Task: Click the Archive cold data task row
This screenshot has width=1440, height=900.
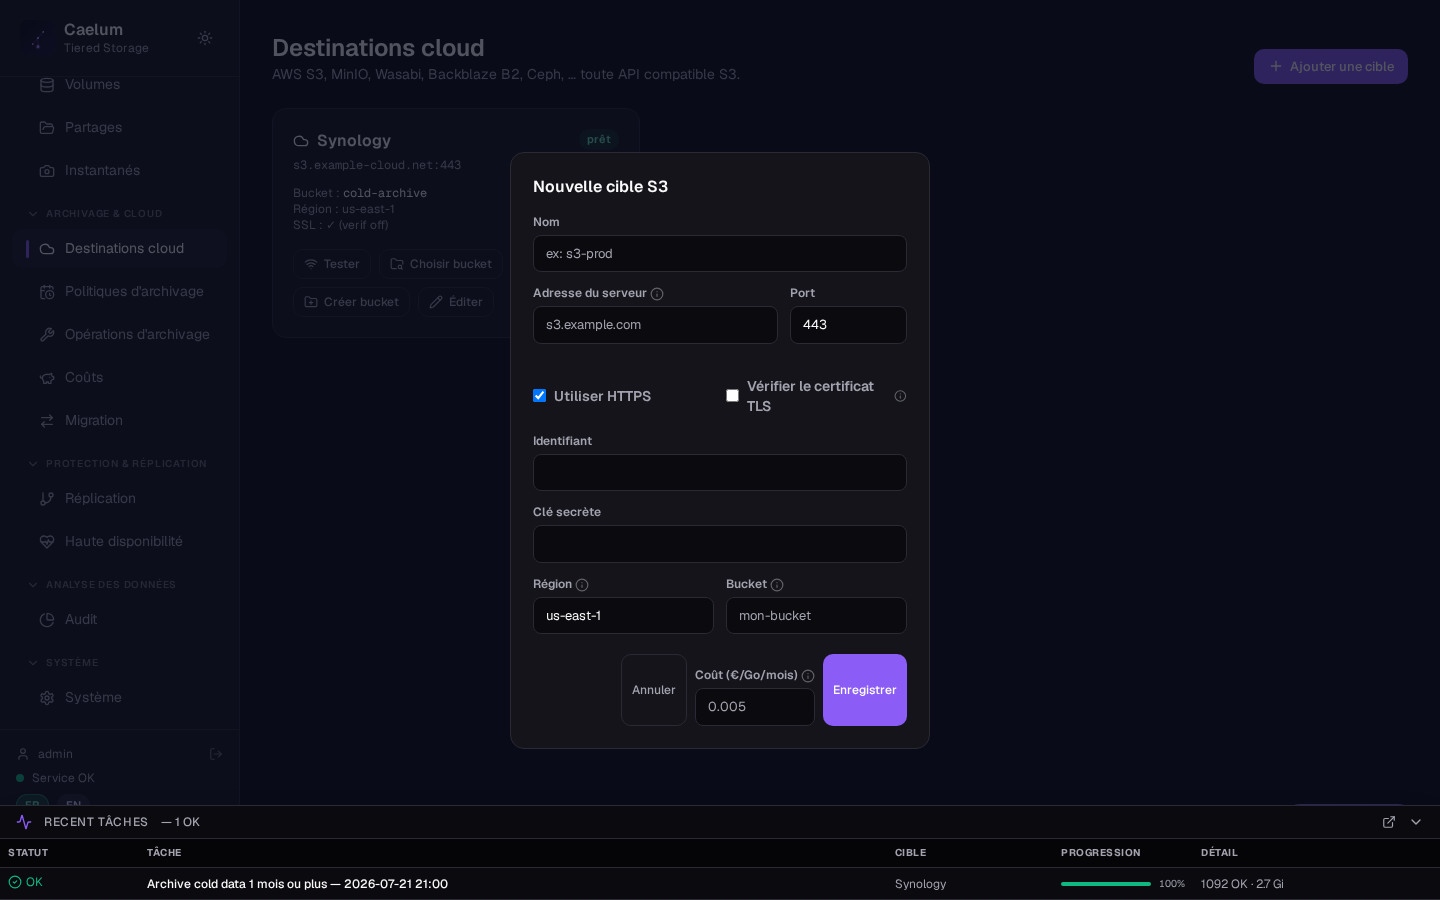Action: click(720, 884)
